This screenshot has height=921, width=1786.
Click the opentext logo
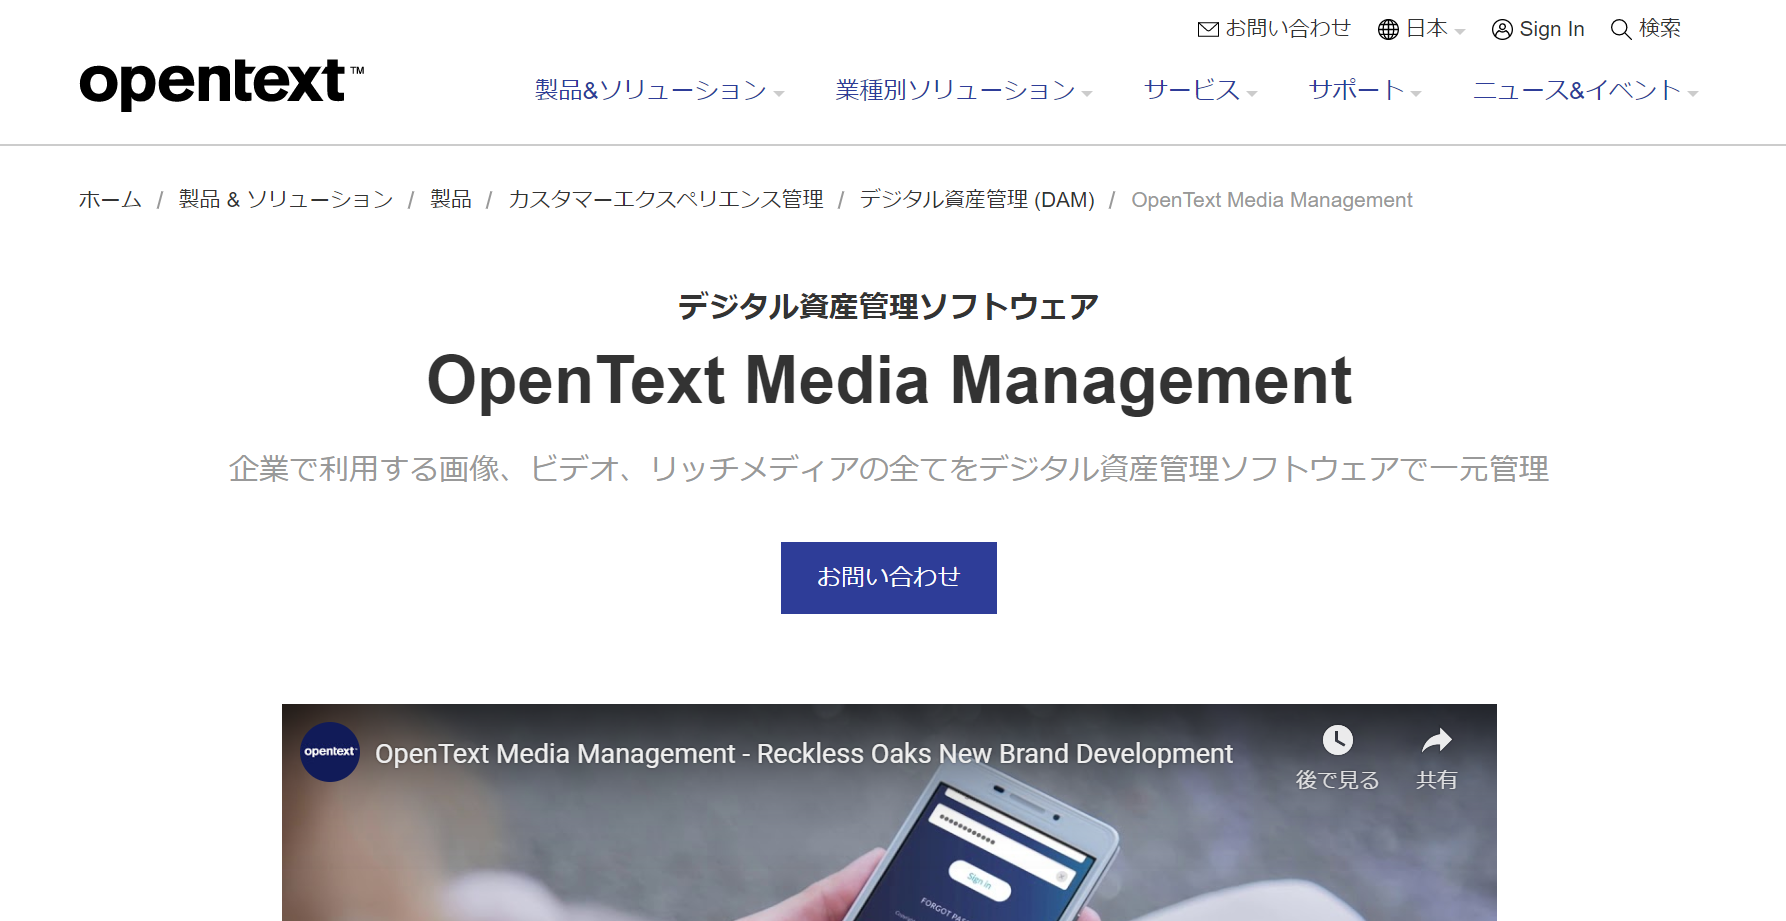click(x=222, y=83)
